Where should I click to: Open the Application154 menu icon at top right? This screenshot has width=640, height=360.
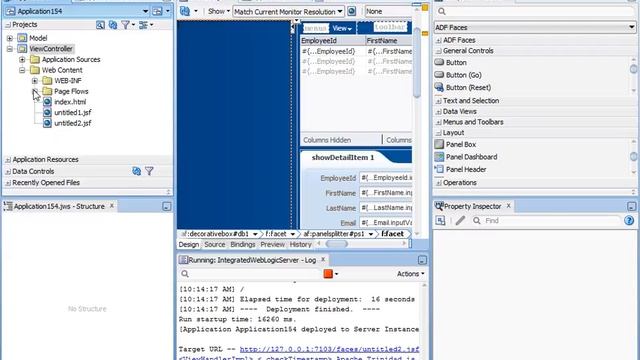pyautogui.click(x=158, y=11)
